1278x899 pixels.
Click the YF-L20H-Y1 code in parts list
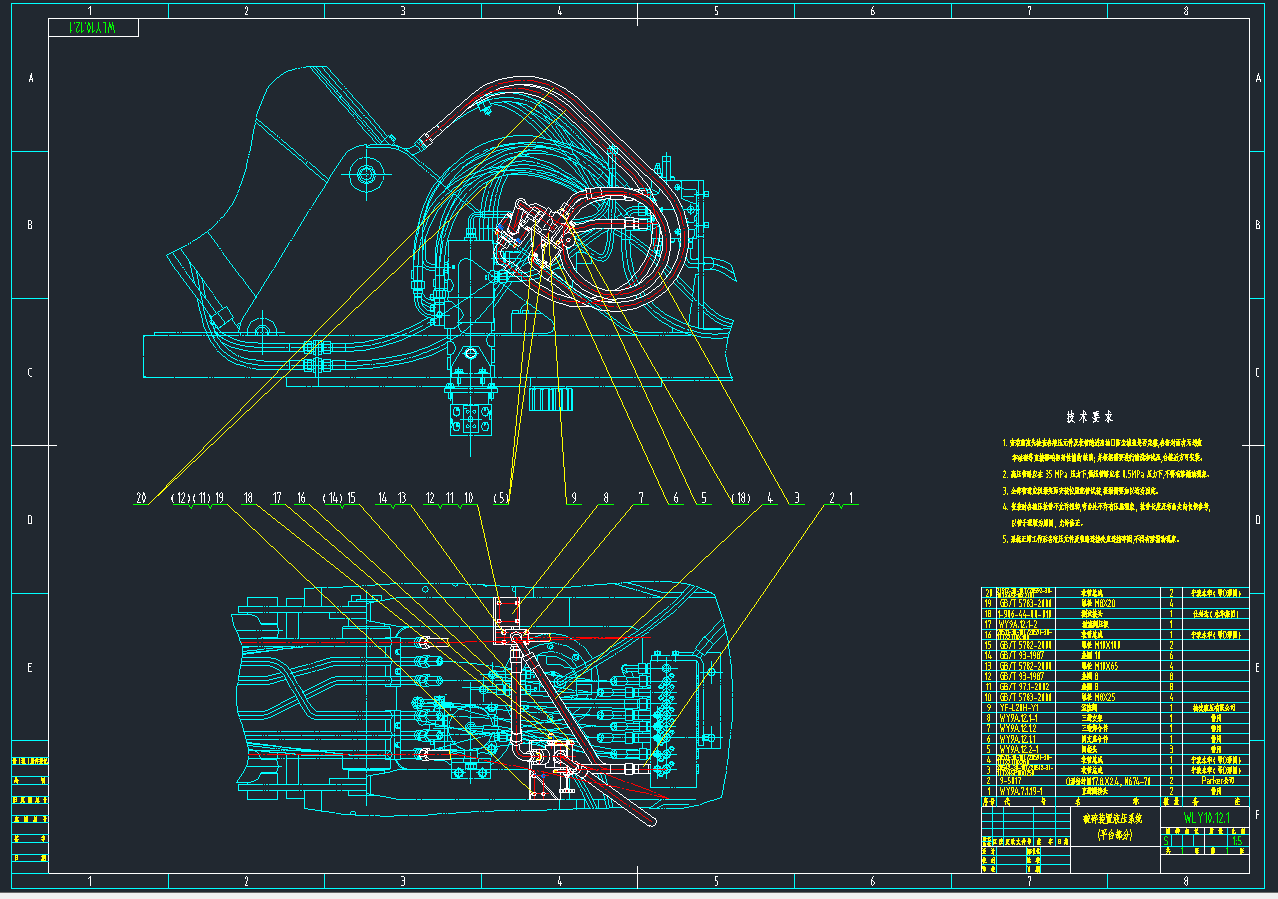(1018, 707)
